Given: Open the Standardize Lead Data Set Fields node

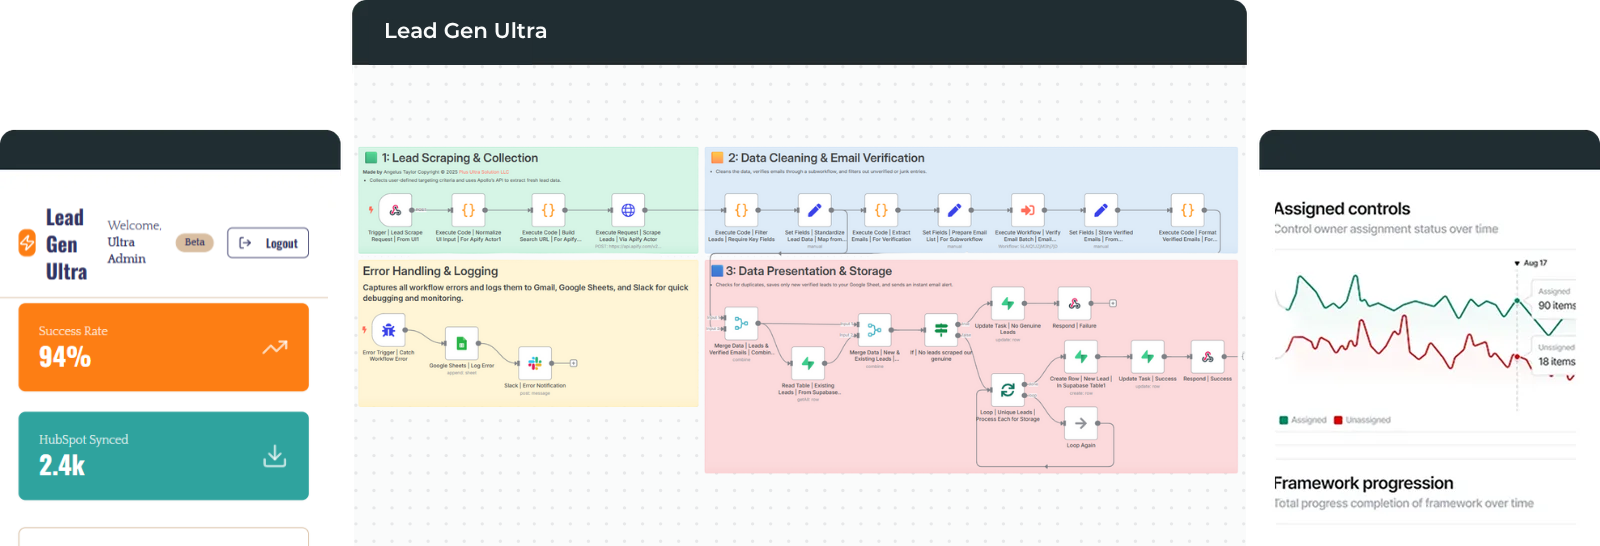Looking at the screenshot, I should pyautogui.click(x=814, y=210).
